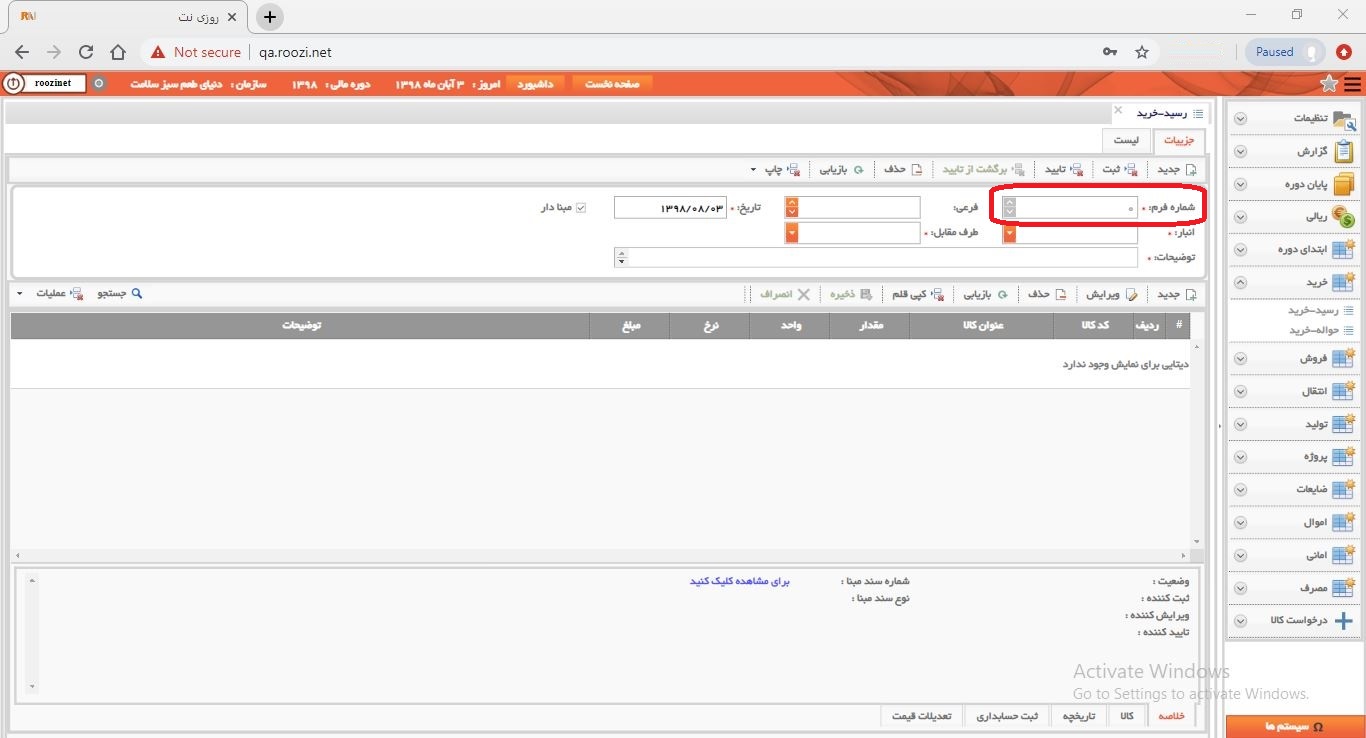Click the اموال table icon in sidebar
This screenshot has width=1366, height=738.
[x=1344, y=522]
